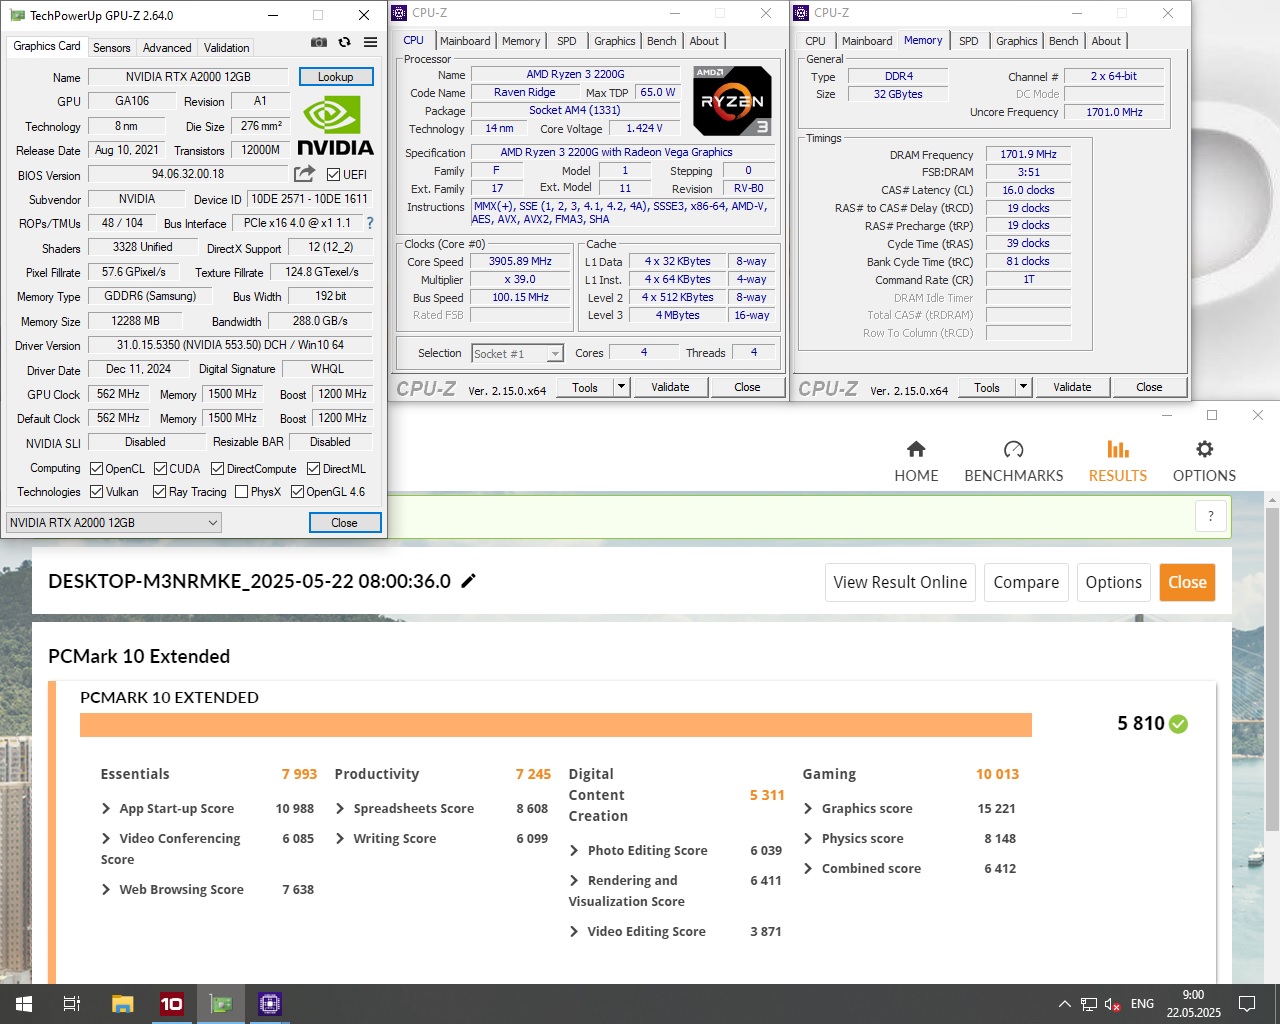Open PCMark RESULTS chart icon
Viewport: 1280px width, 1024px height.
1118,449
